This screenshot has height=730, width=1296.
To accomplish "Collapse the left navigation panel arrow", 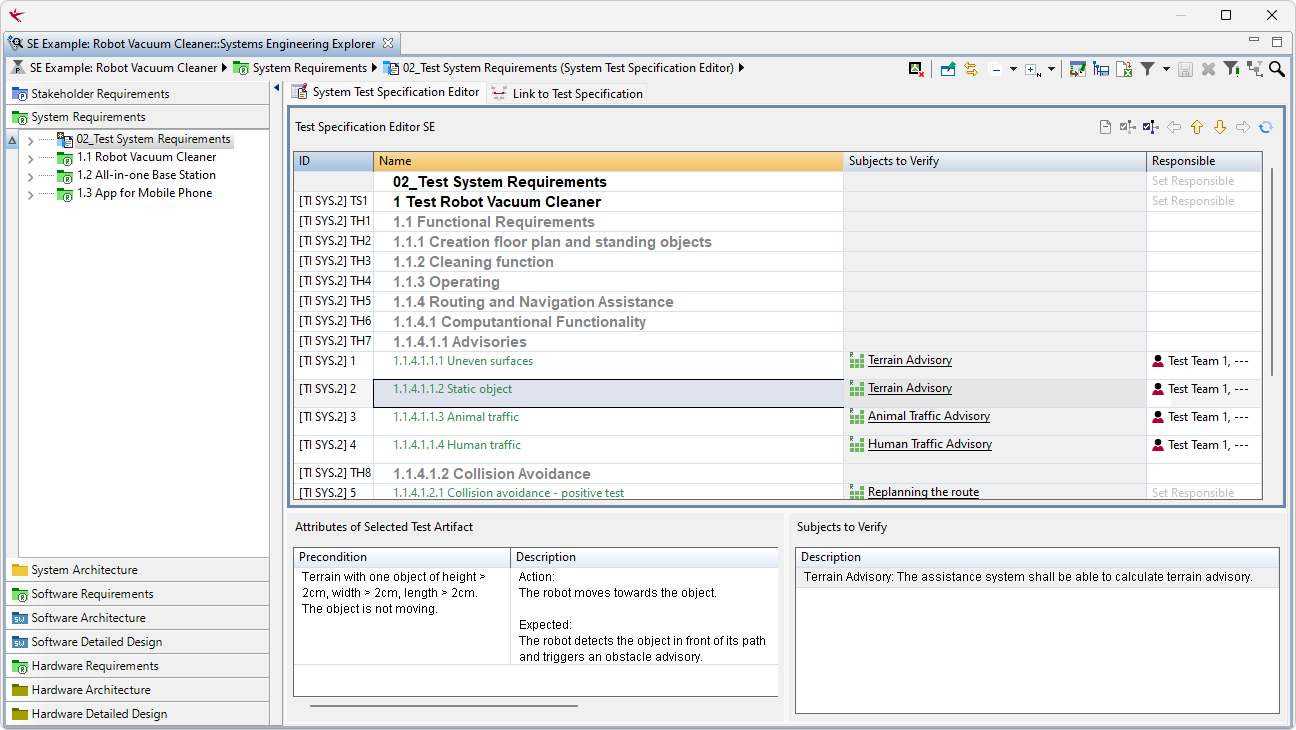I will (278, 88).
